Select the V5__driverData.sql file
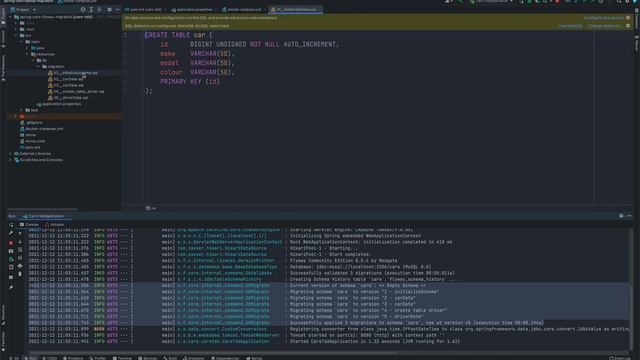This screenshot has height=360, width=640. click(68, 98)
